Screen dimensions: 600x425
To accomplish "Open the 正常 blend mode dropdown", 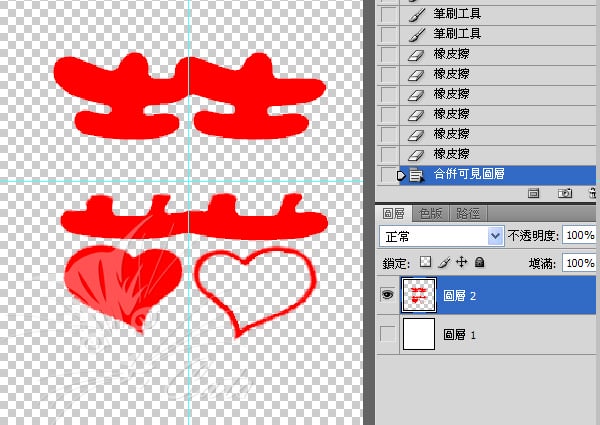I will (442, 236).
